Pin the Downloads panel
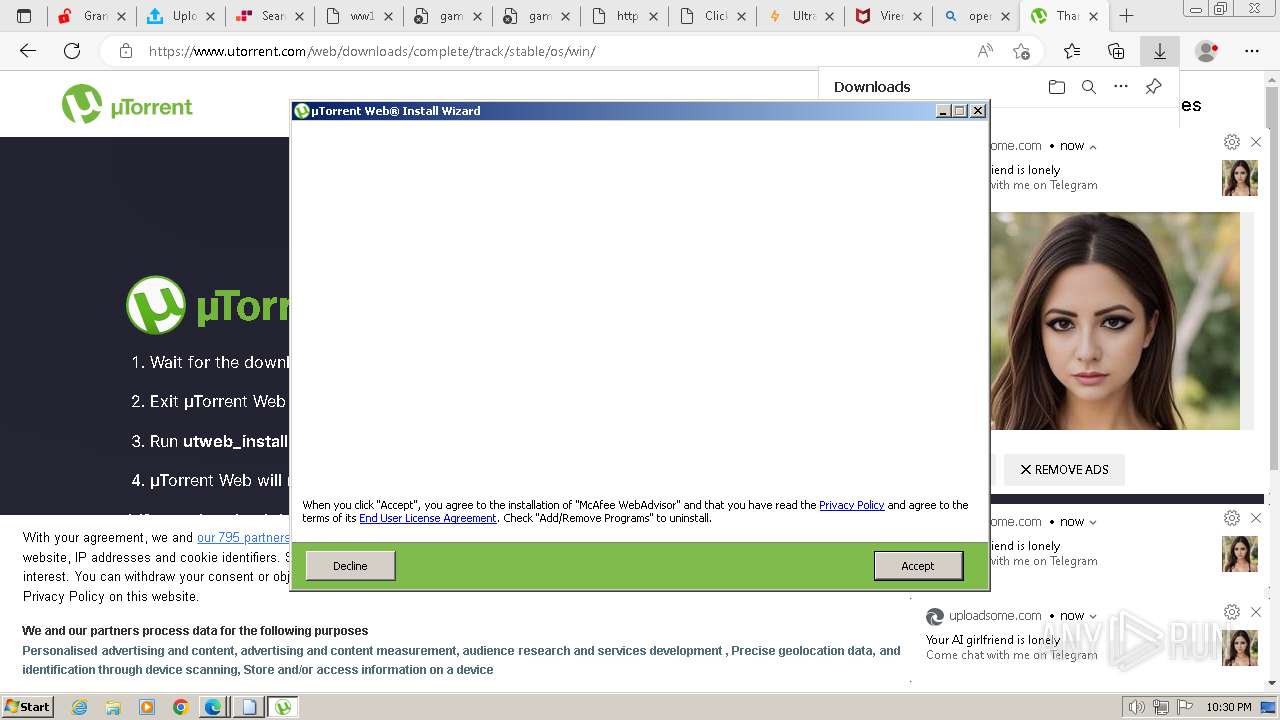 tap(1153, 87)
